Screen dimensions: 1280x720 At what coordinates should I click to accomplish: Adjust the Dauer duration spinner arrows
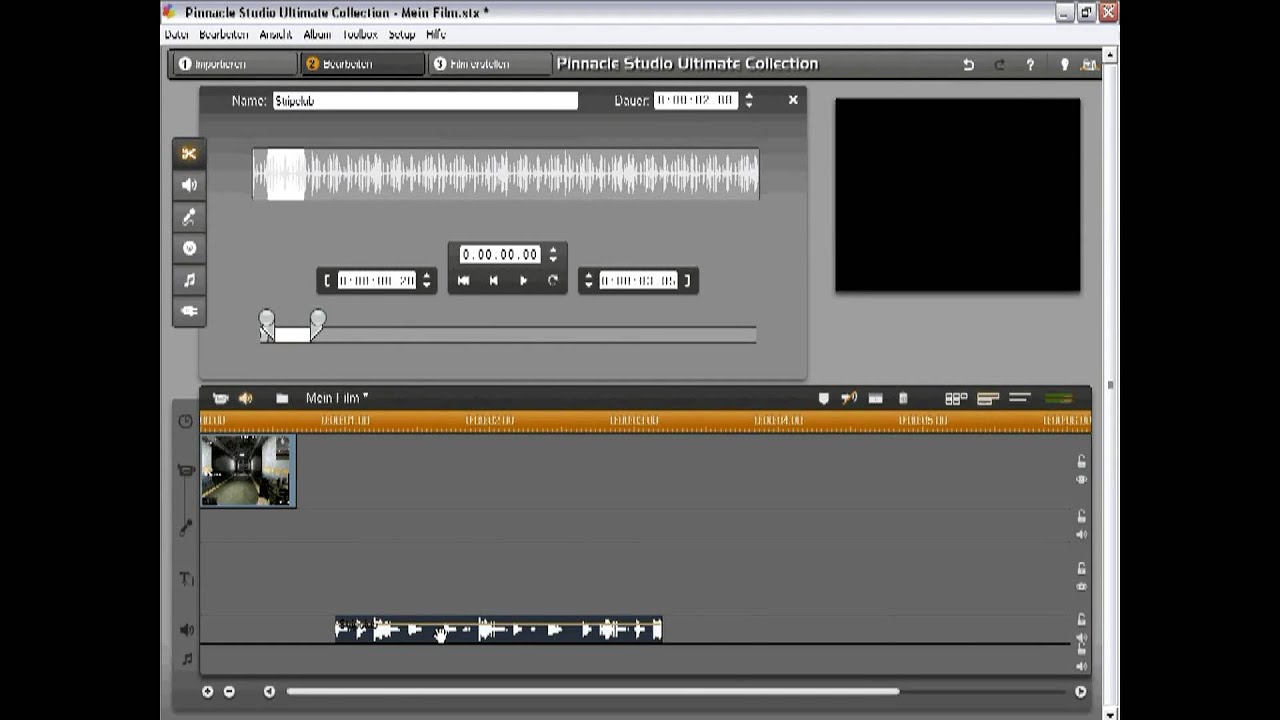coord(749,100)
